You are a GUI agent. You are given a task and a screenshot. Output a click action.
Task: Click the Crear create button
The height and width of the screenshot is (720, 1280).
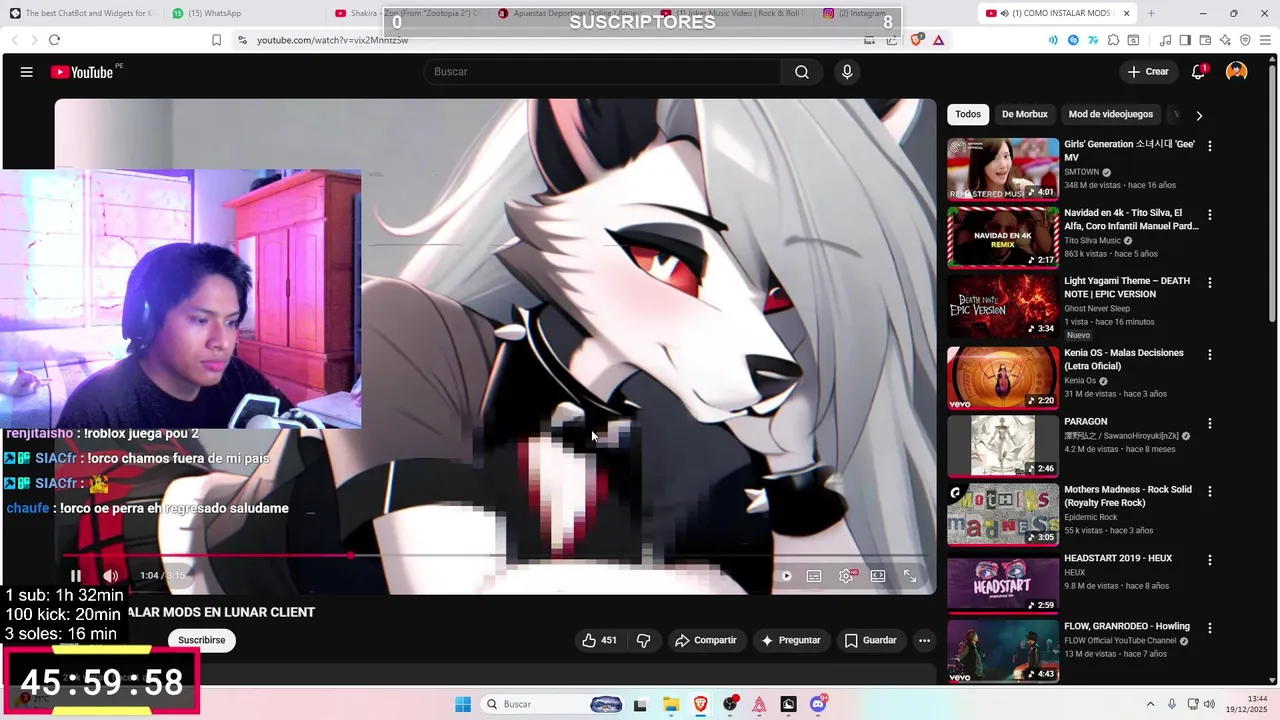click(1148, 72)
